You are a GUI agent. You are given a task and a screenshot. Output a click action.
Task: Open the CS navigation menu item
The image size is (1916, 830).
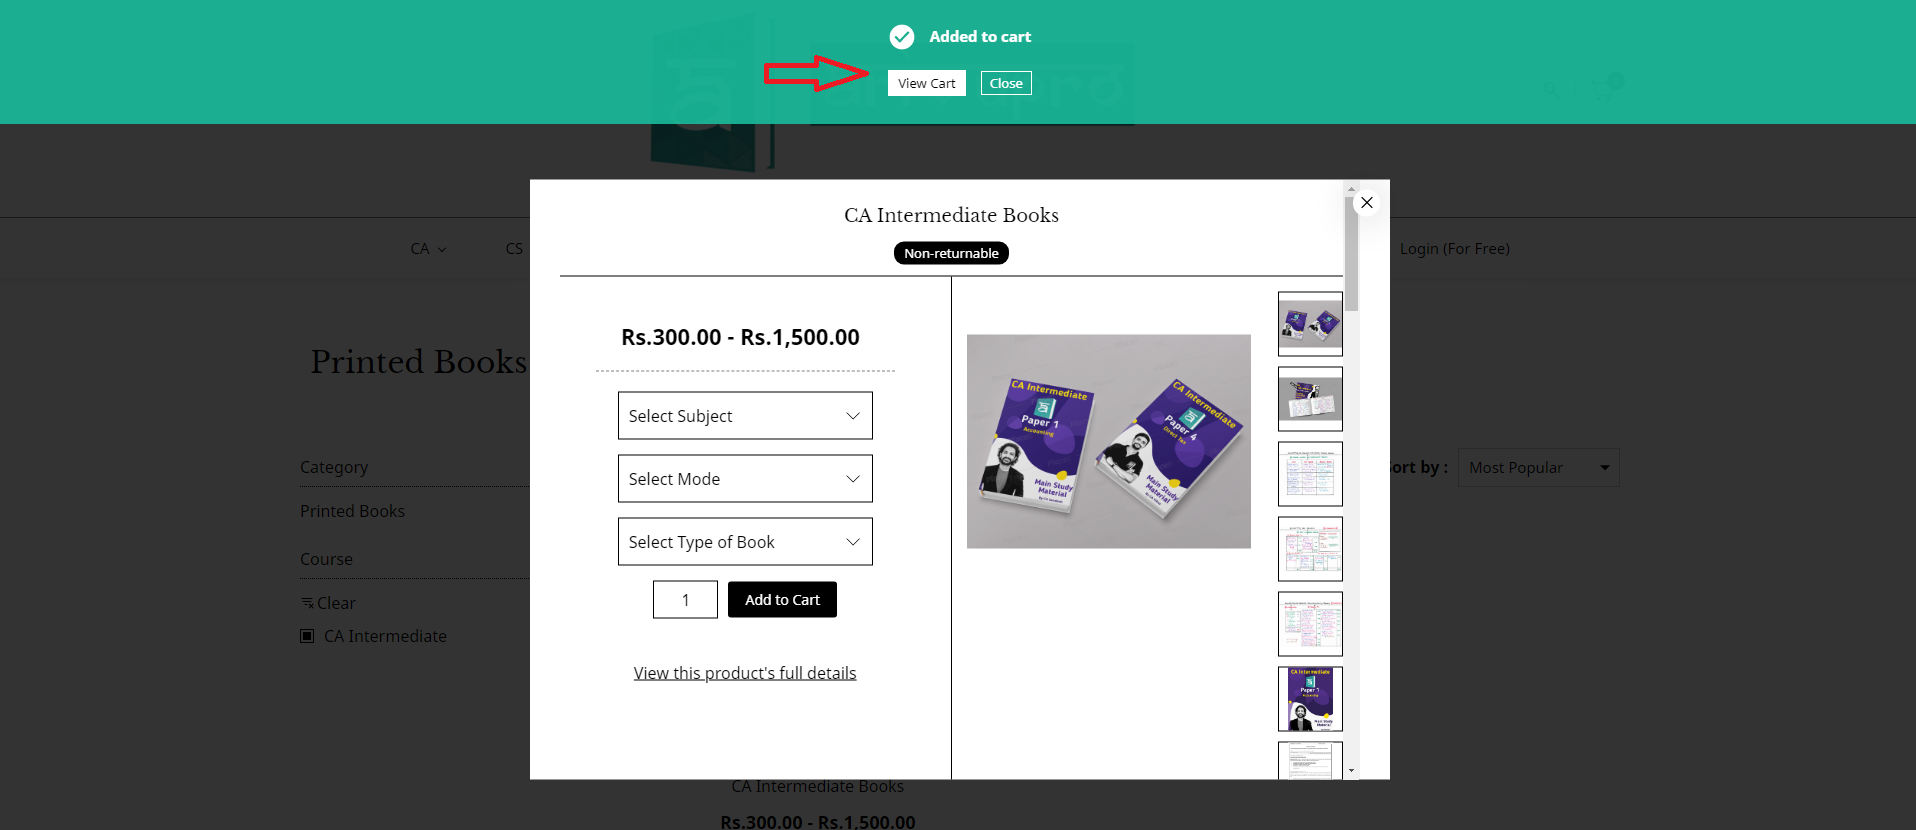[x=514, y=249]
